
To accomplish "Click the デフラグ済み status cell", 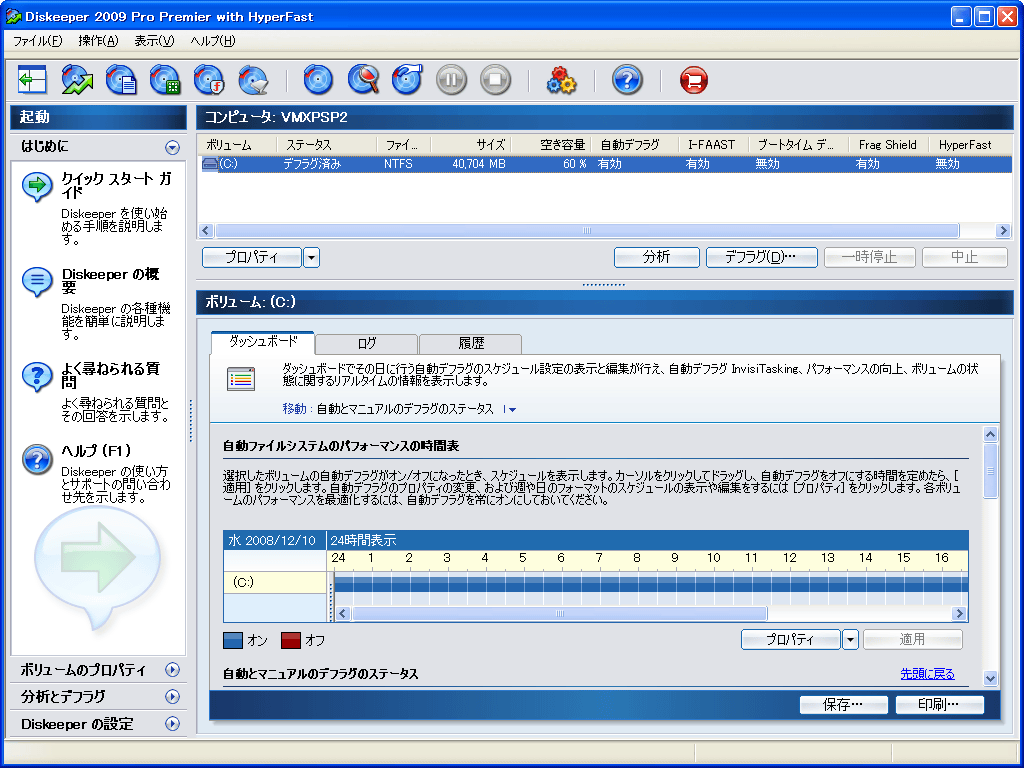I will [x=312, y=164].
